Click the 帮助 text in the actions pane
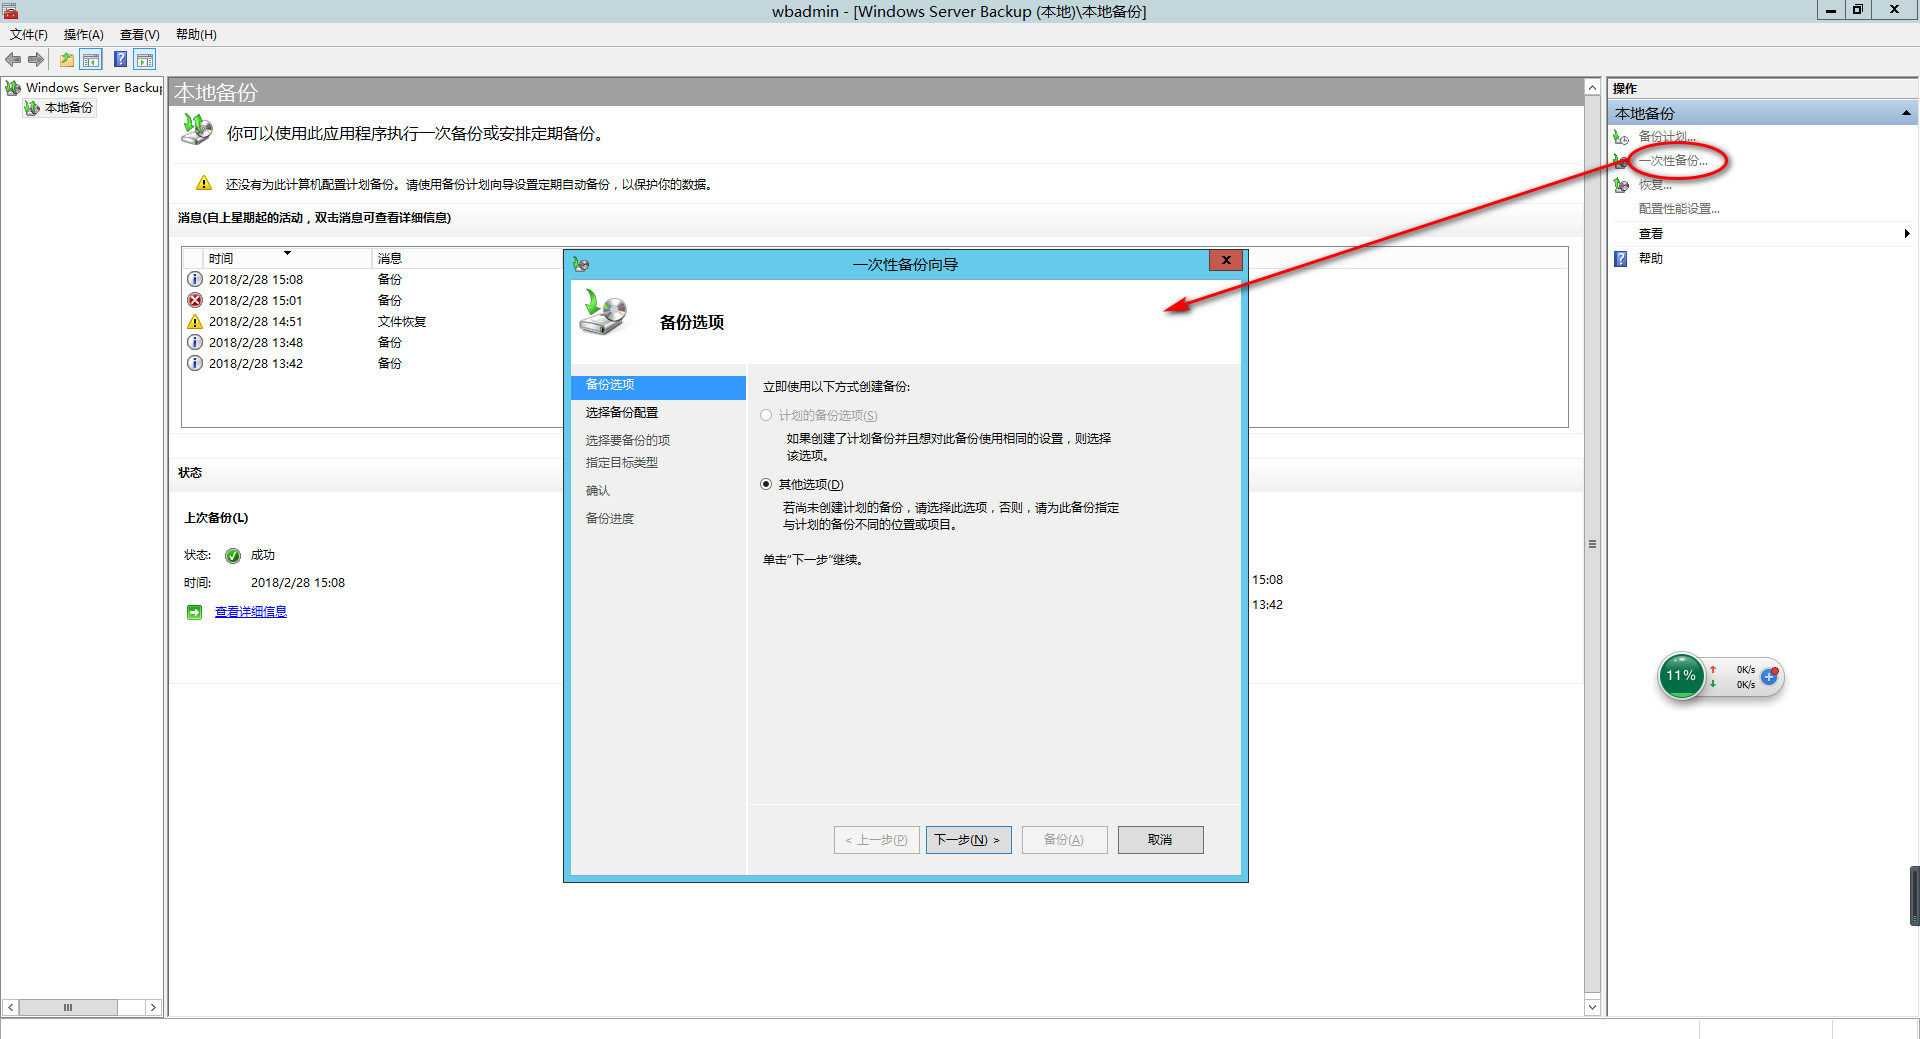Image resolution: width=1920 pixels, height=1039 pixels. pos(1651,259)
